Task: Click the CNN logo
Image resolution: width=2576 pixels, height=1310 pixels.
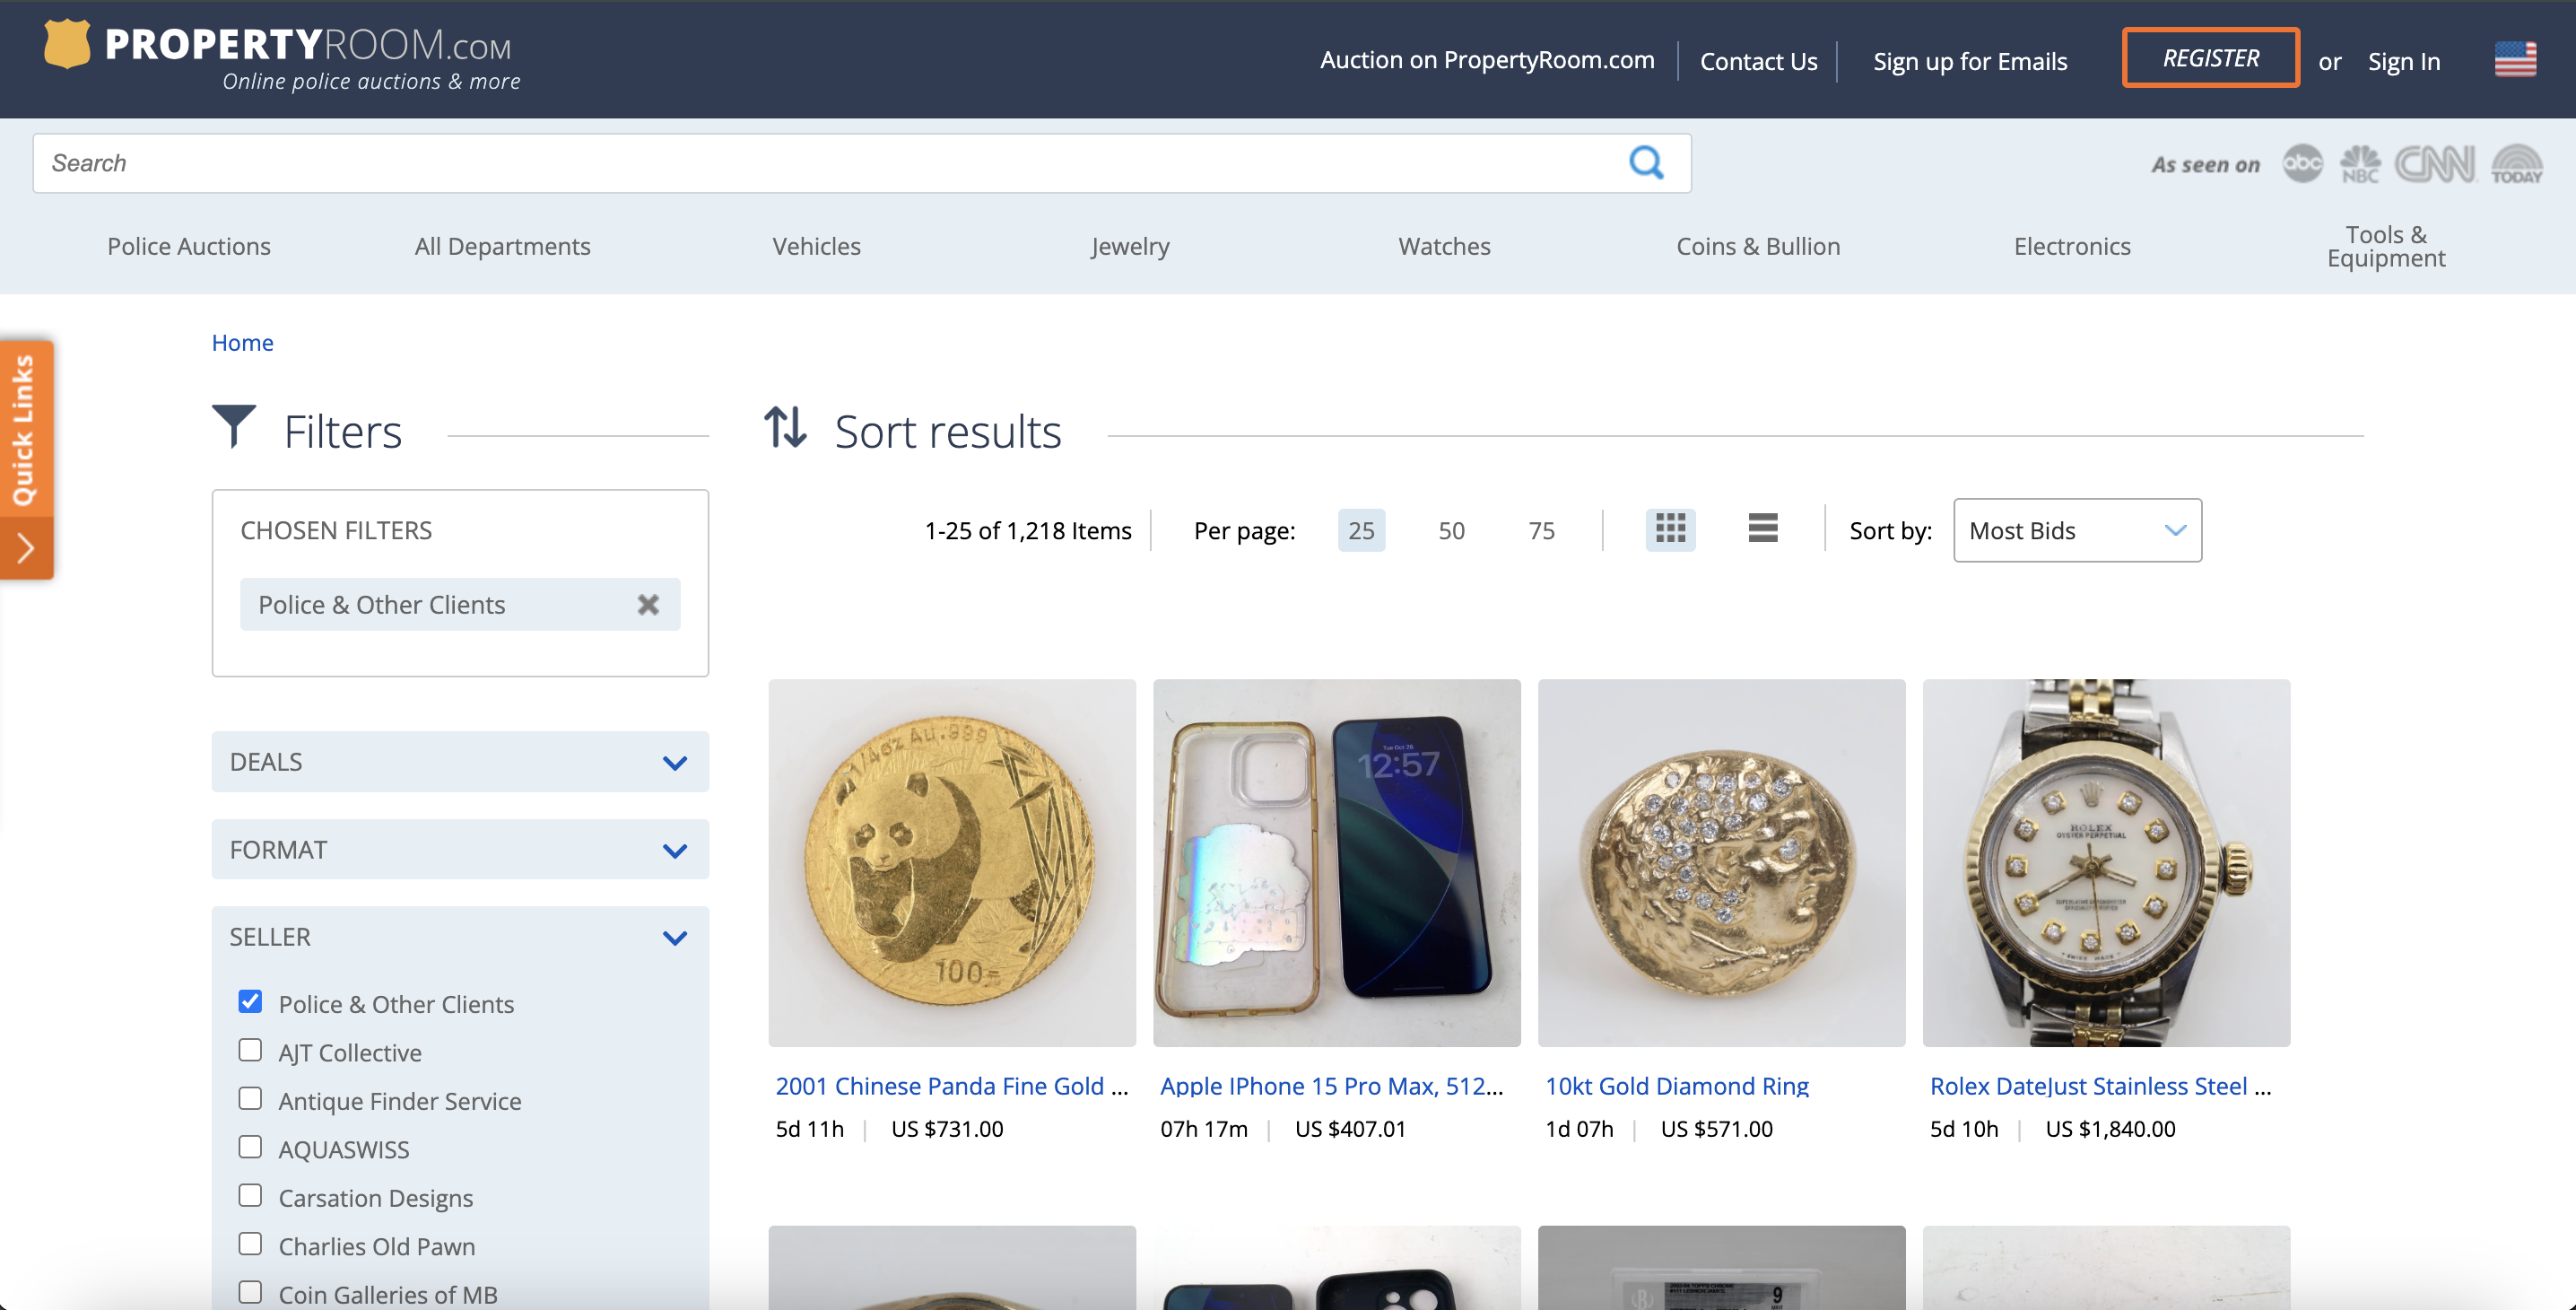Action: click(x=2434, y=164)
